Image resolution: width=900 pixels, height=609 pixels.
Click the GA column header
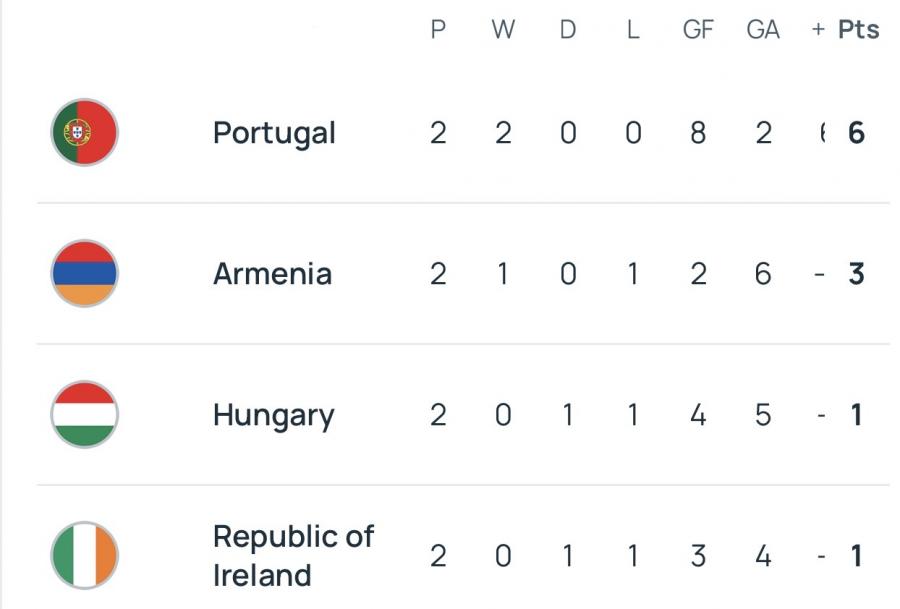click(x=763, y=30)
